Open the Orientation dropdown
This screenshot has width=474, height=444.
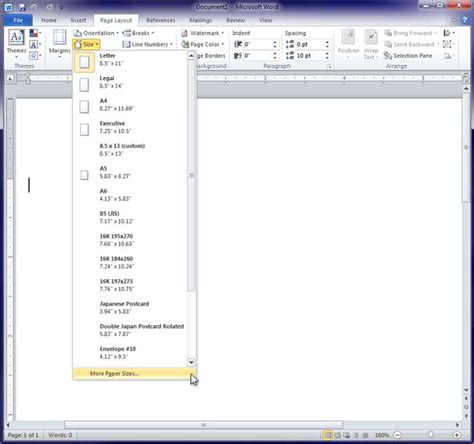(x=96, y=33)
